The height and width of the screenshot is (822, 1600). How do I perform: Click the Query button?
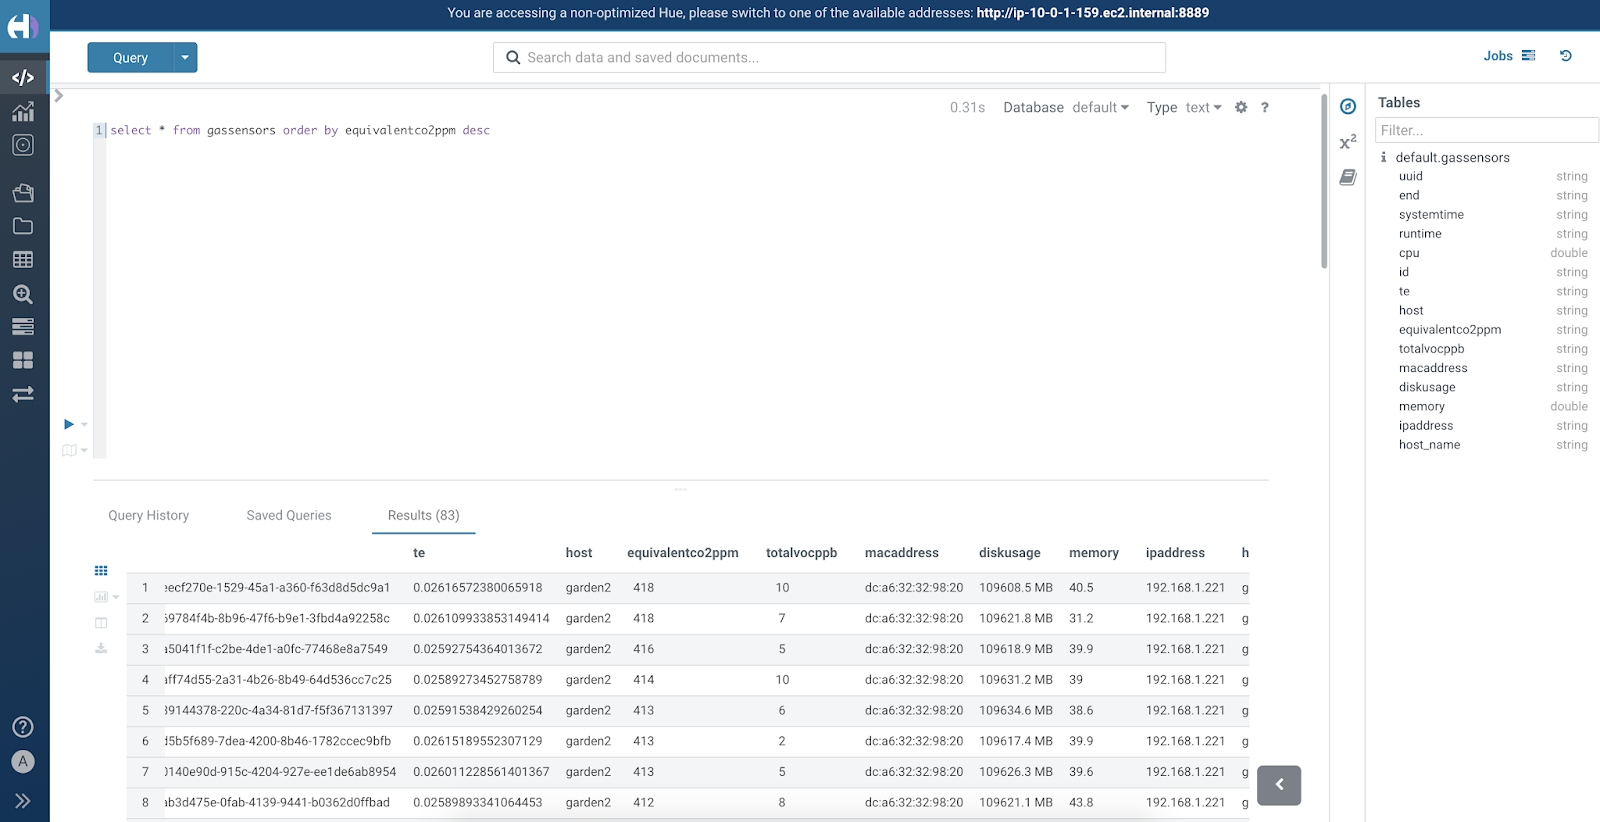point(130,58)
